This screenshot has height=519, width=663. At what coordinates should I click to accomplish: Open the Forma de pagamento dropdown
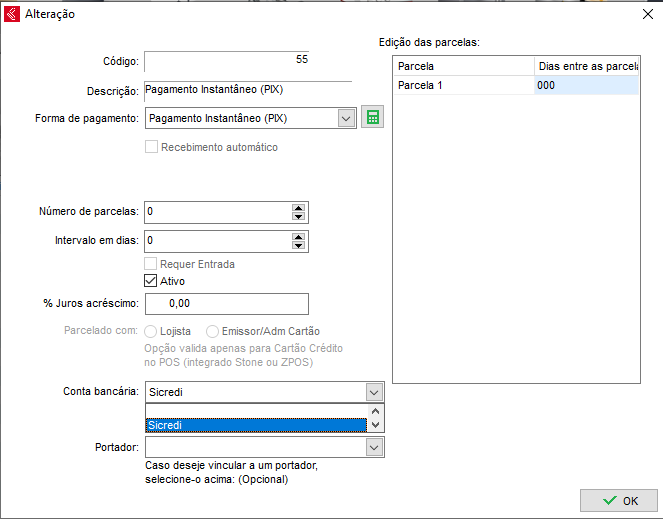(346, 118)
